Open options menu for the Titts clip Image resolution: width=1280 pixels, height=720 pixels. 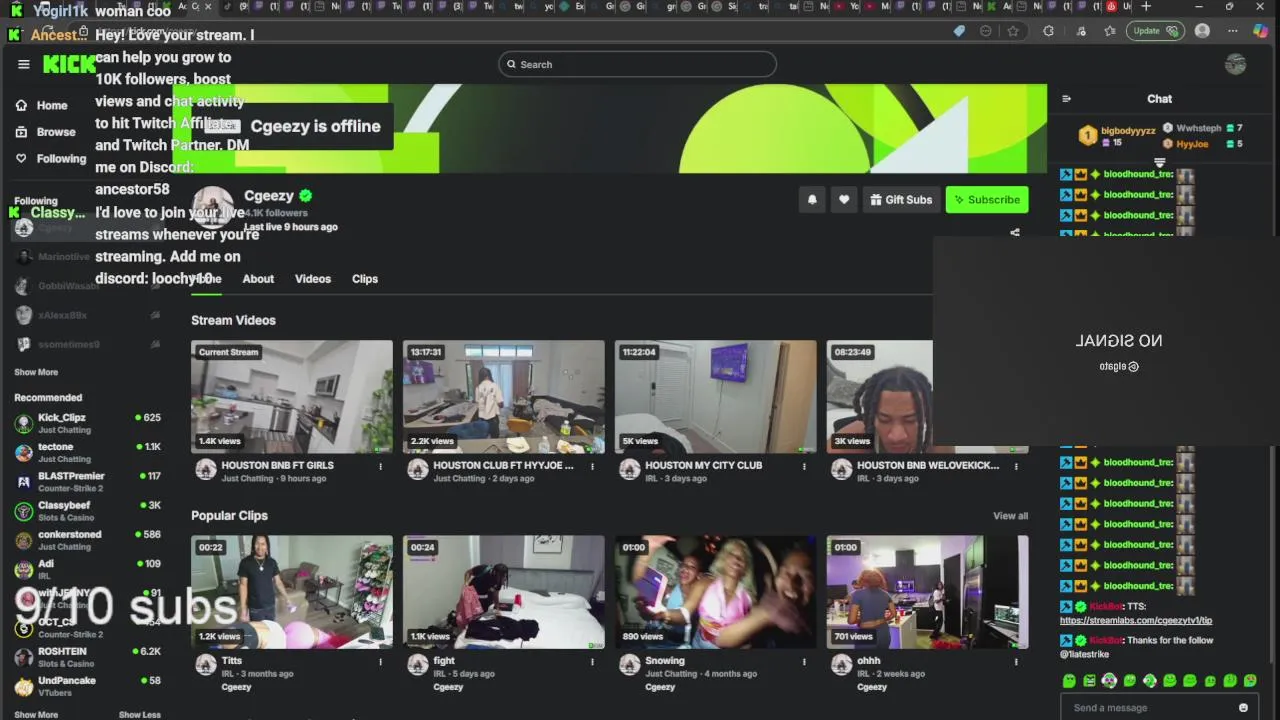click(380, 661)
